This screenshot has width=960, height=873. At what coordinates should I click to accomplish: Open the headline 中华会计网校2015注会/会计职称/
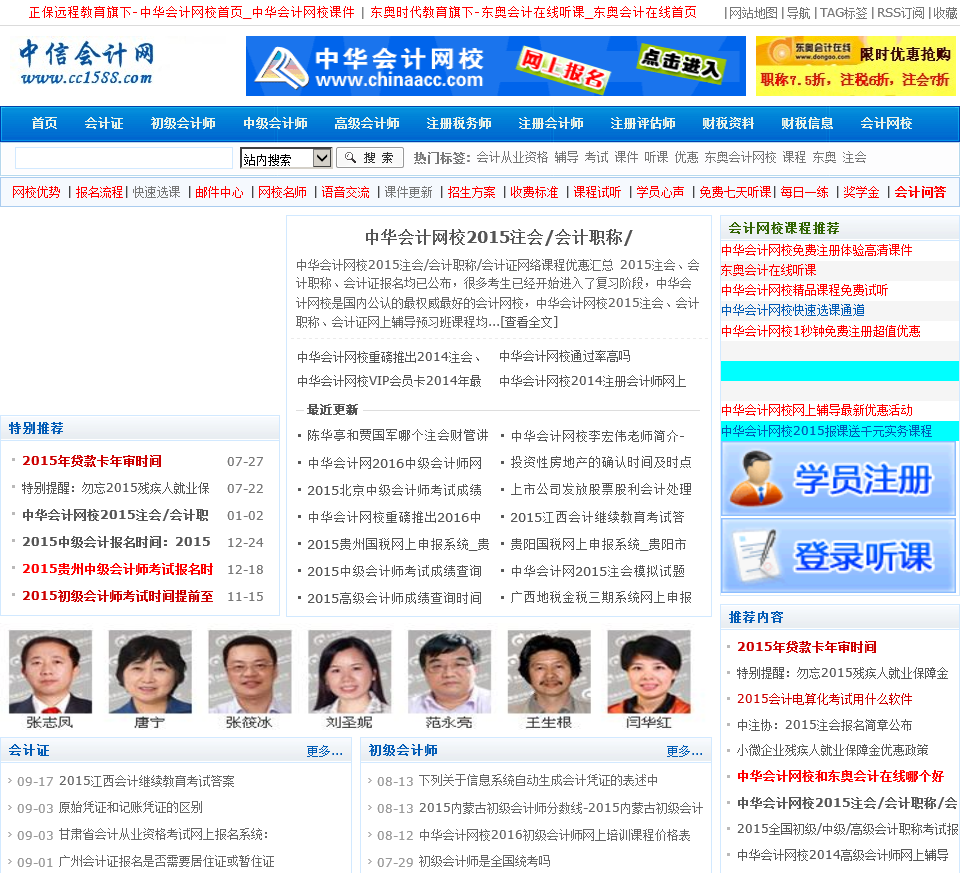pos(498,237)
